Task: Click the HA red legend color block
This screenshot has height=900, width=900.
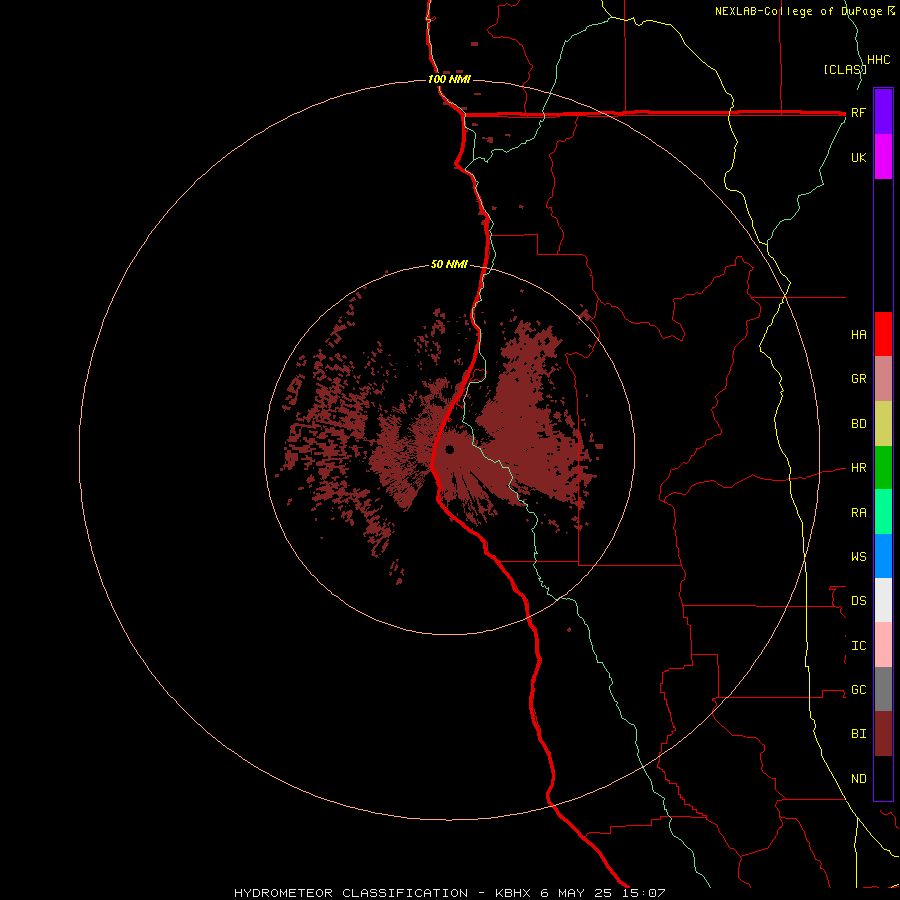Action: click(x=883, y=334)
